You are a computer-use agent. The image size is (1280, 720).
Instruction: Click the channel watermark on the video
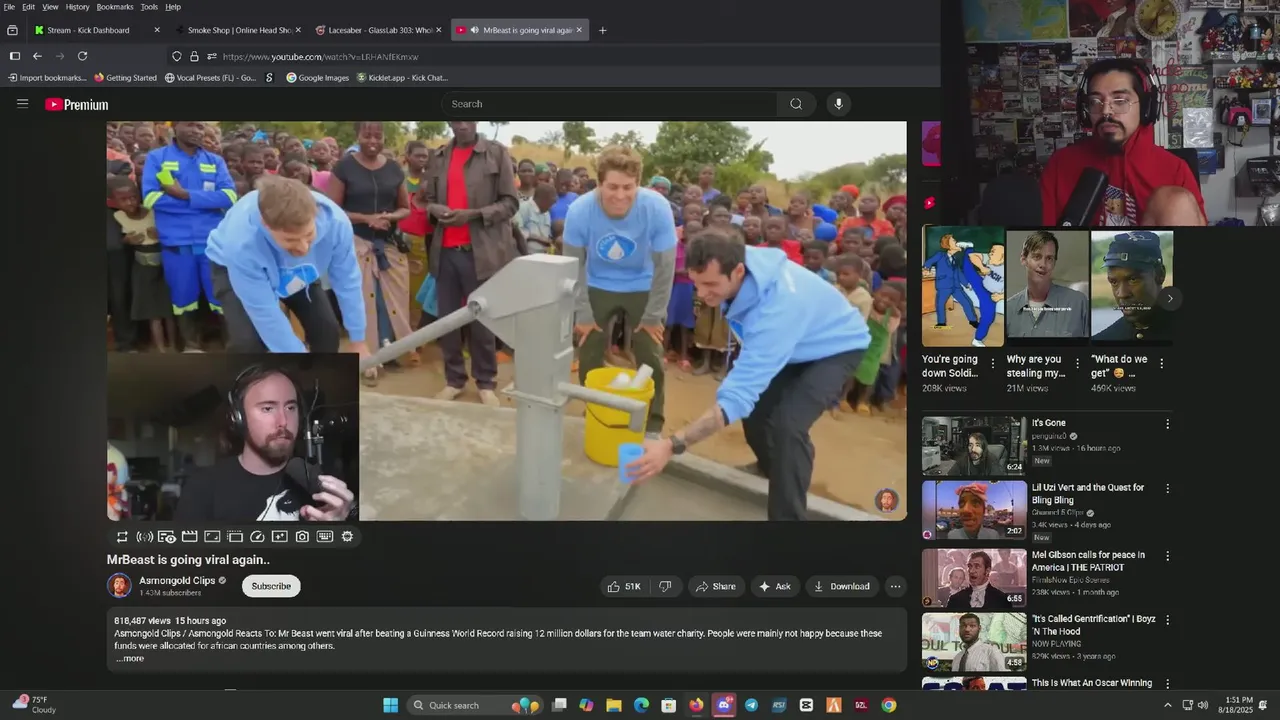point(887,500)
